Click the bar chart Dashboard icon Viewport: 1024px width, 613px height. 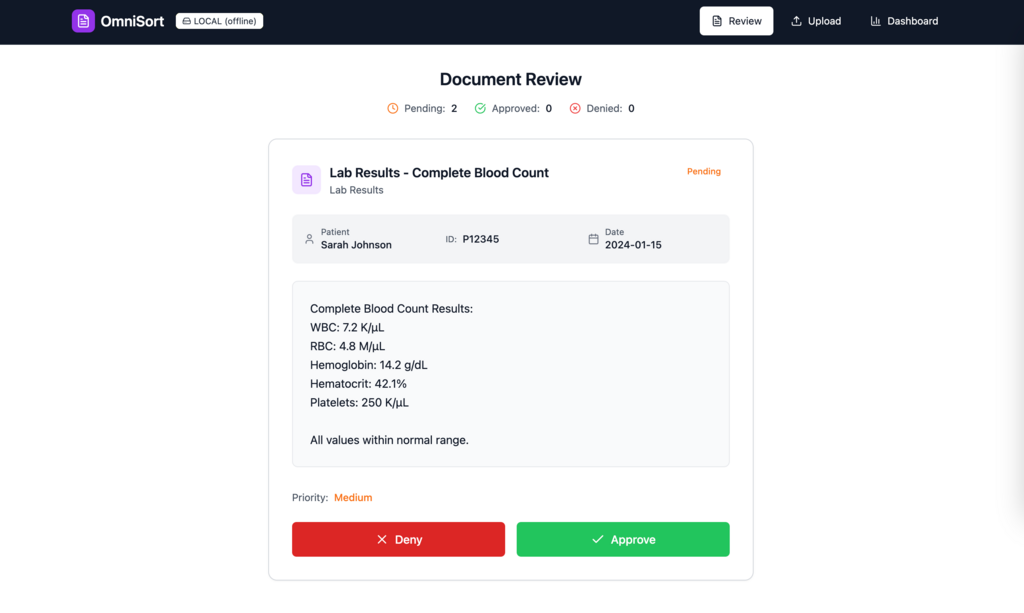(x=876, y=21)
